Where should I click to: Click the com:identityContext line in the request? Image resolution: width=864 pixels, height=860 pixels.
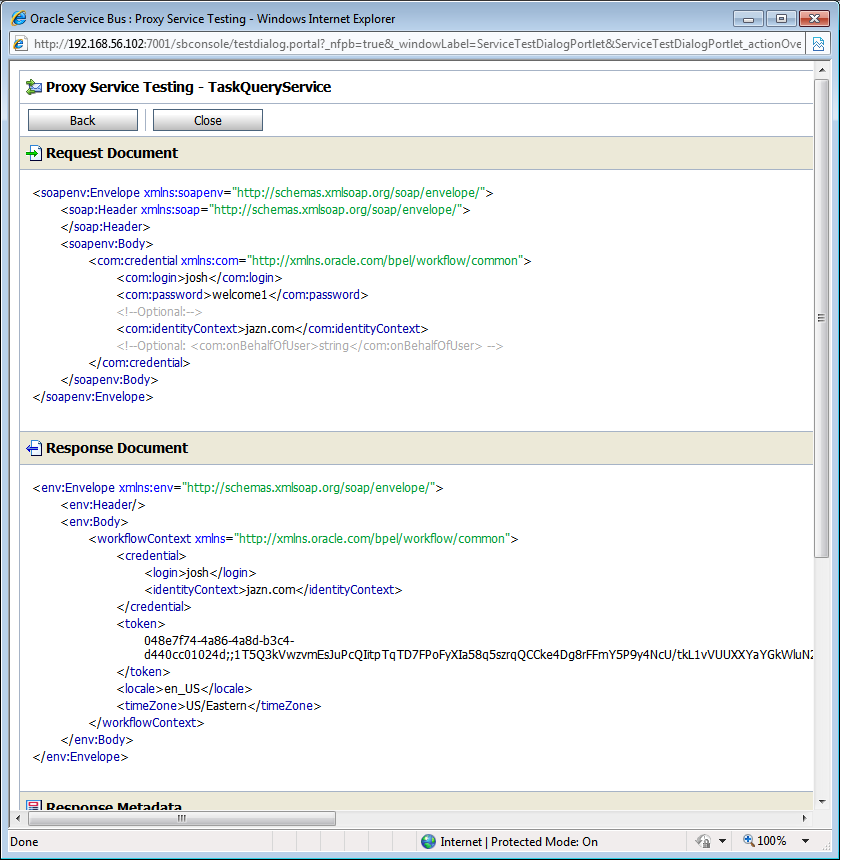click(272, 329)
